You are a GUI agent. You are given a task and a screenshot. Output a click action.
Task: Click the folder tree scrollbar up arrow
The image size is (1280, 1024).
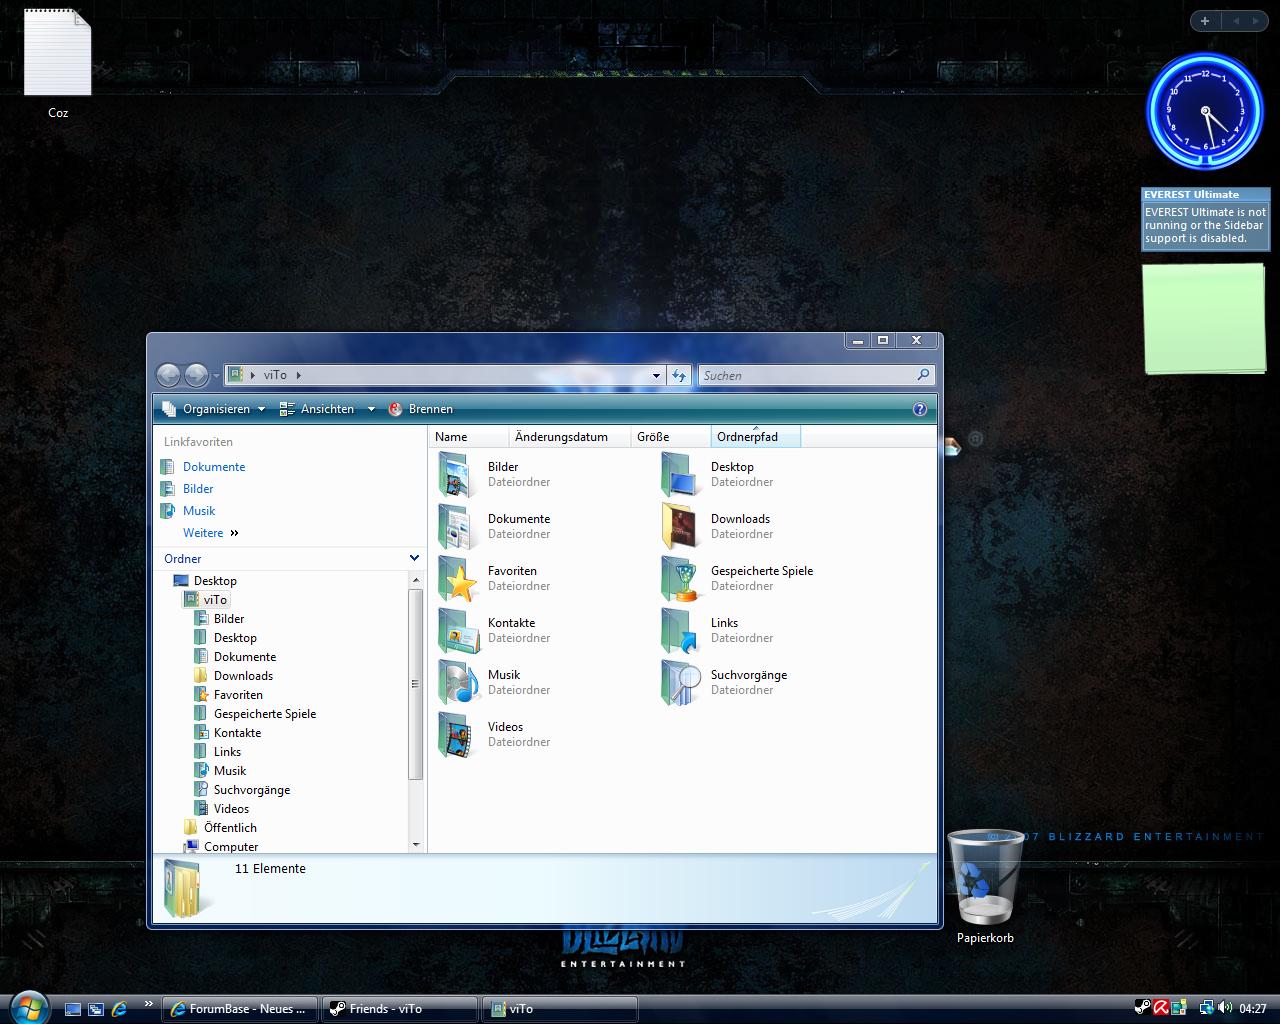click(x=416, y=579)
